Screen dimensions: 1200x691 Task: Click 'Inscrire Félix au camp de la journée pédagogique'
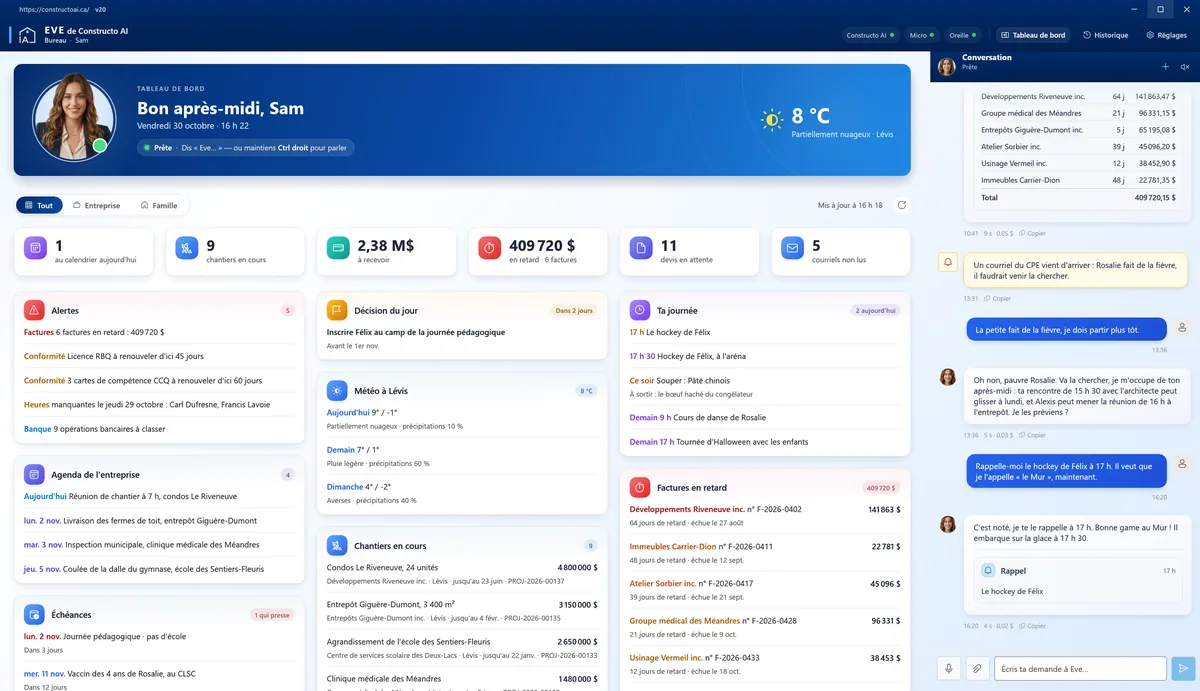click(x=416, y=332)
